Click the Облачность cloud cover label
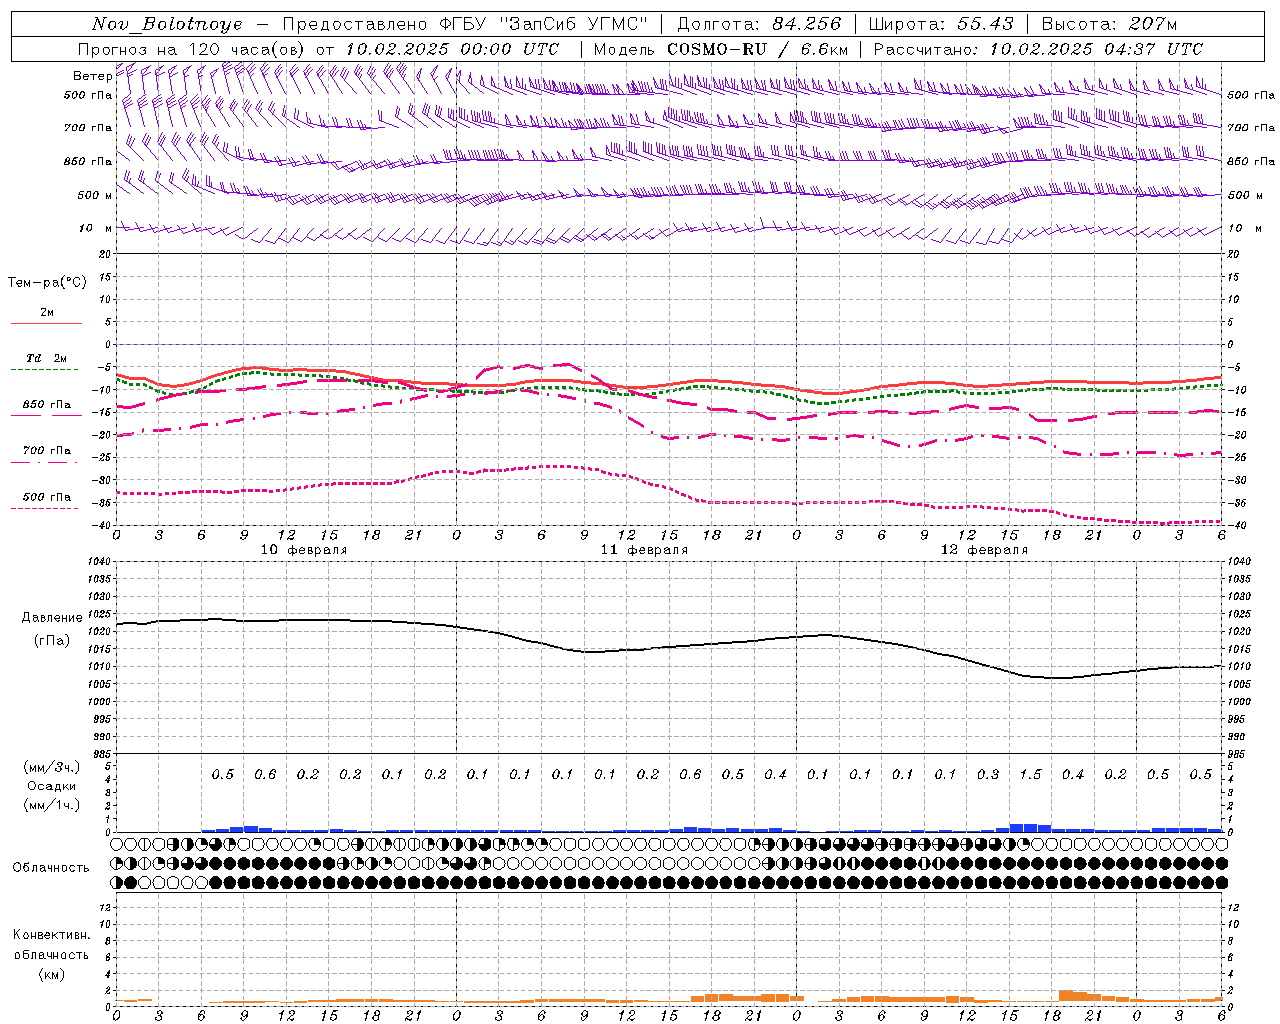This screenshot has width=1280, height=1024. pyautogui.click(x=51, y=868)
